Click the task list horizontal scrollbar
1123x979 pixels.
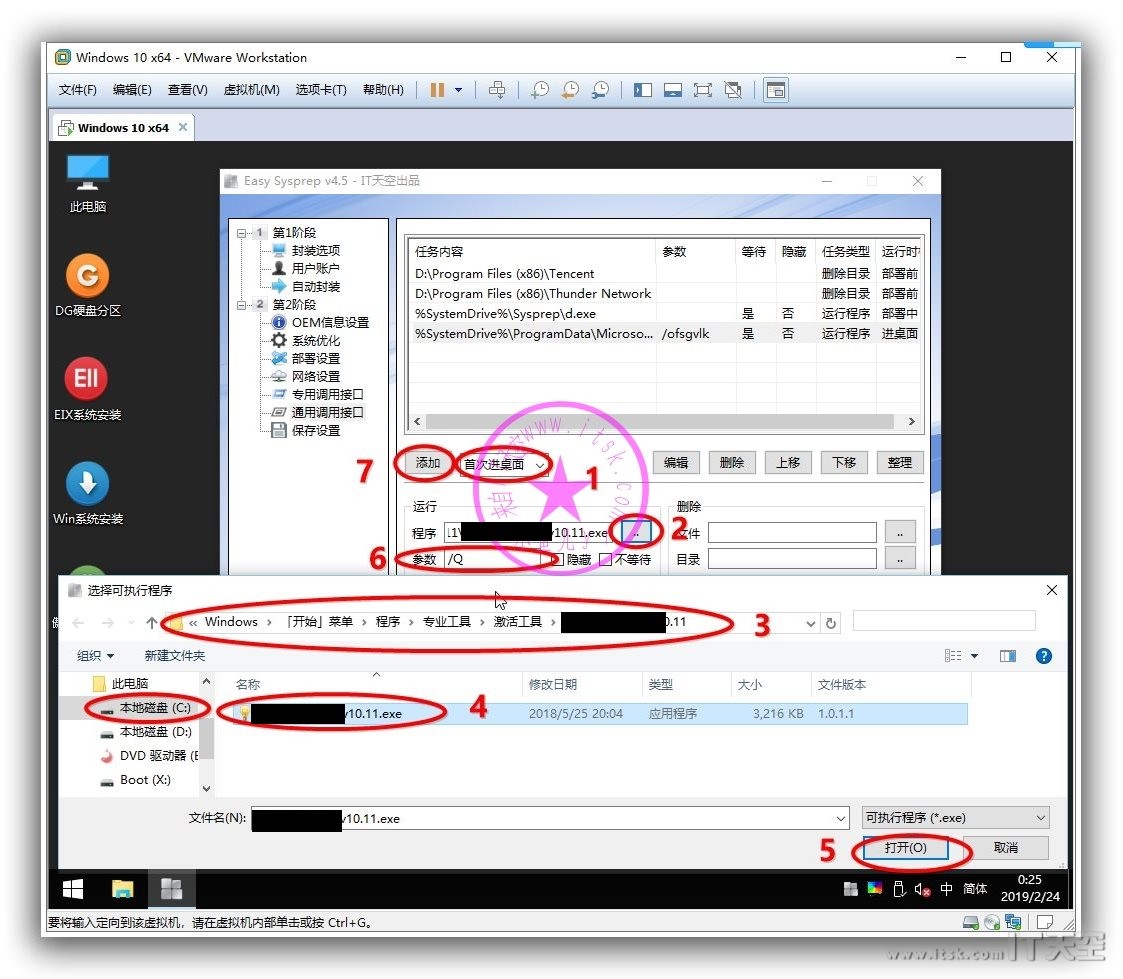(x=660, y=422)
